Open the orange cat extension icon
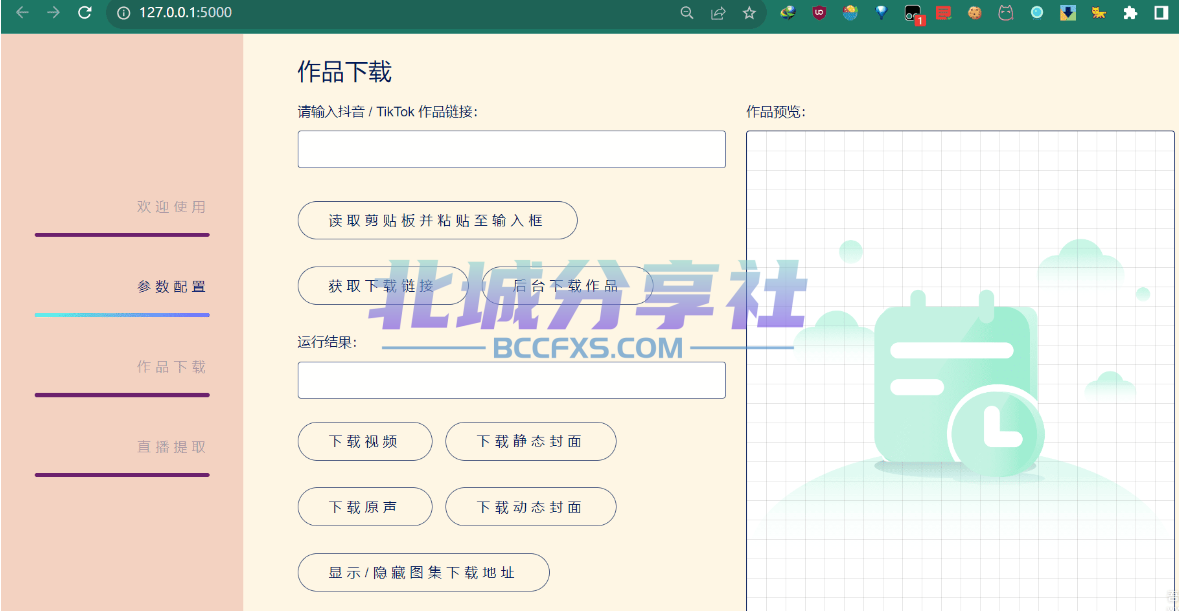1179x611 pixels. [1099, 13]
